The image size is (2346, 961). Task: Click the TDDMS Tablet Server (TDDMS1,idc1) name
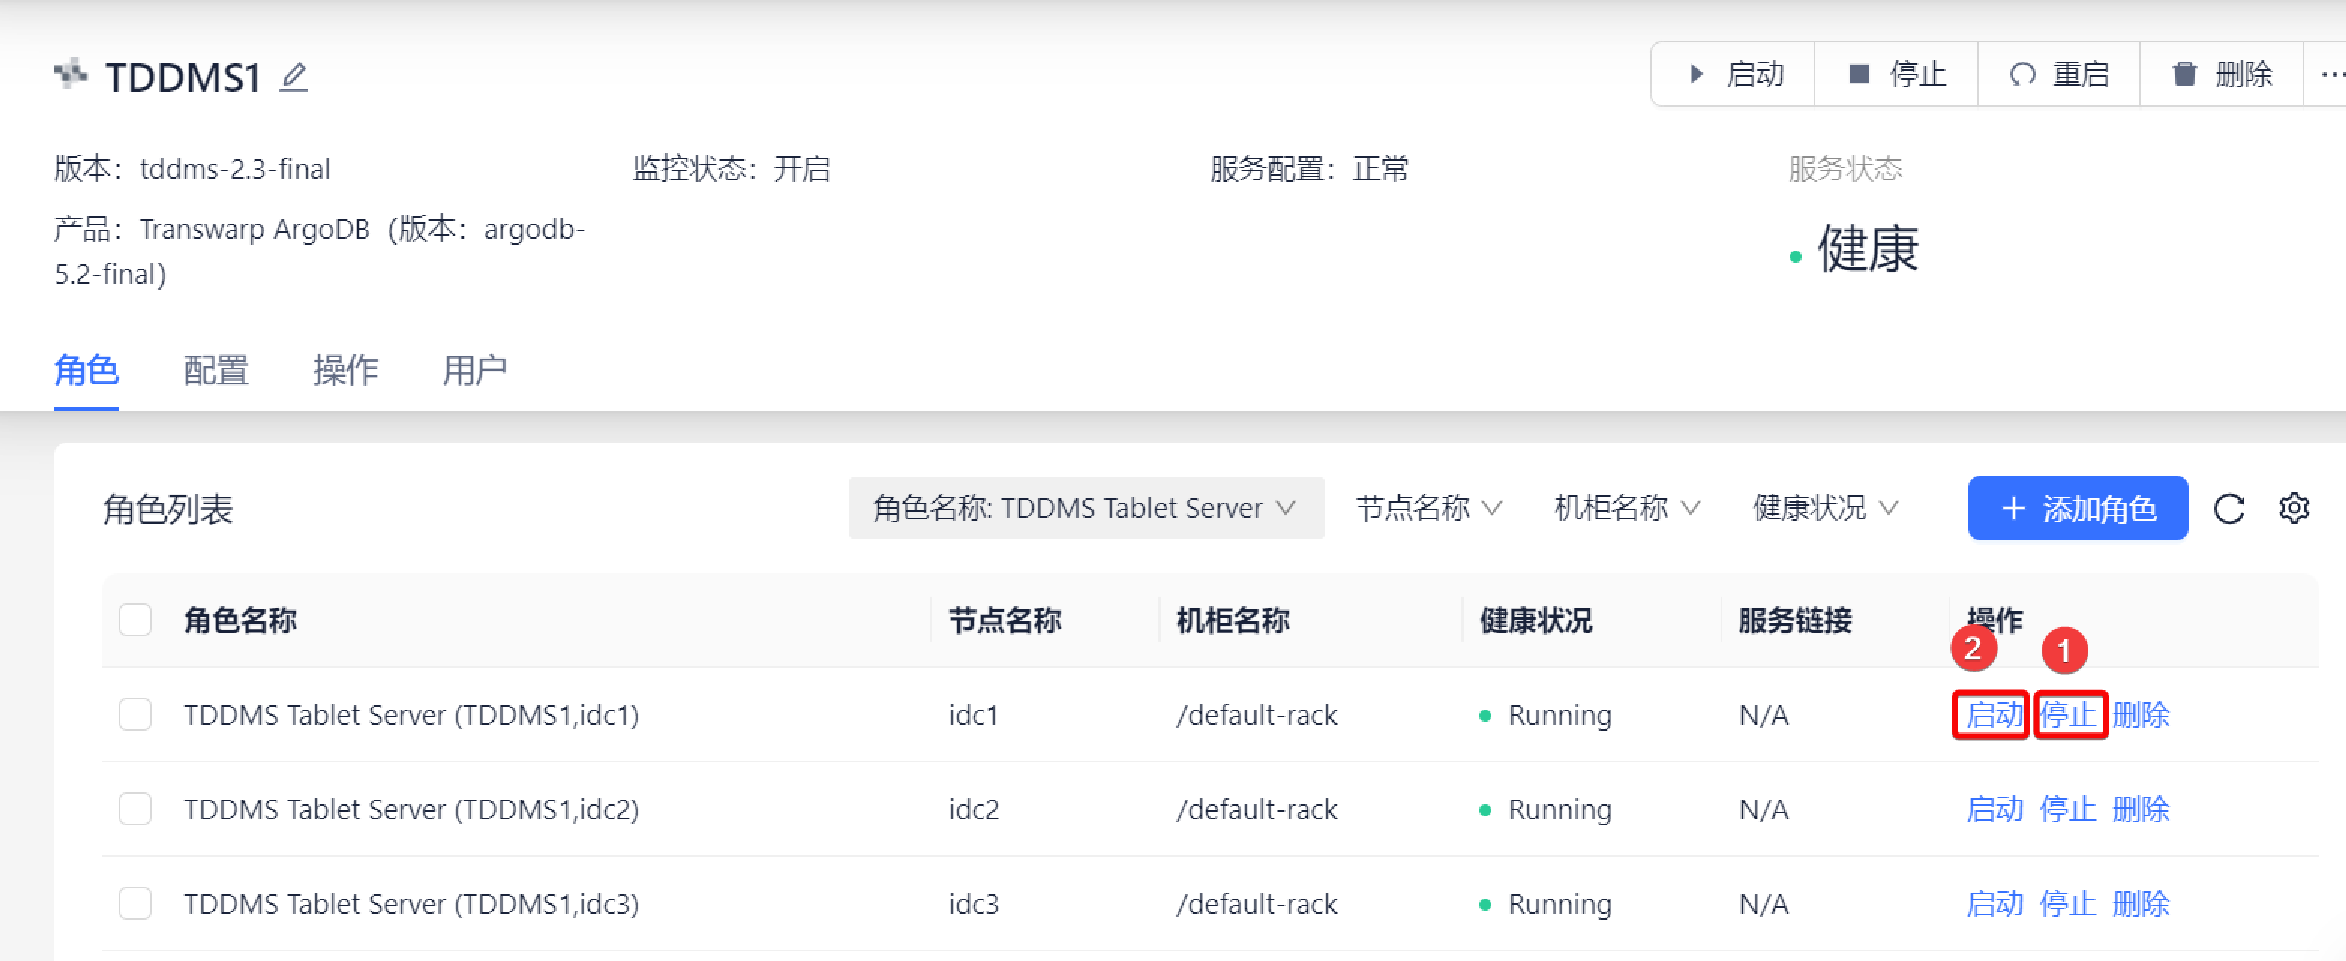tap(411, 715)
